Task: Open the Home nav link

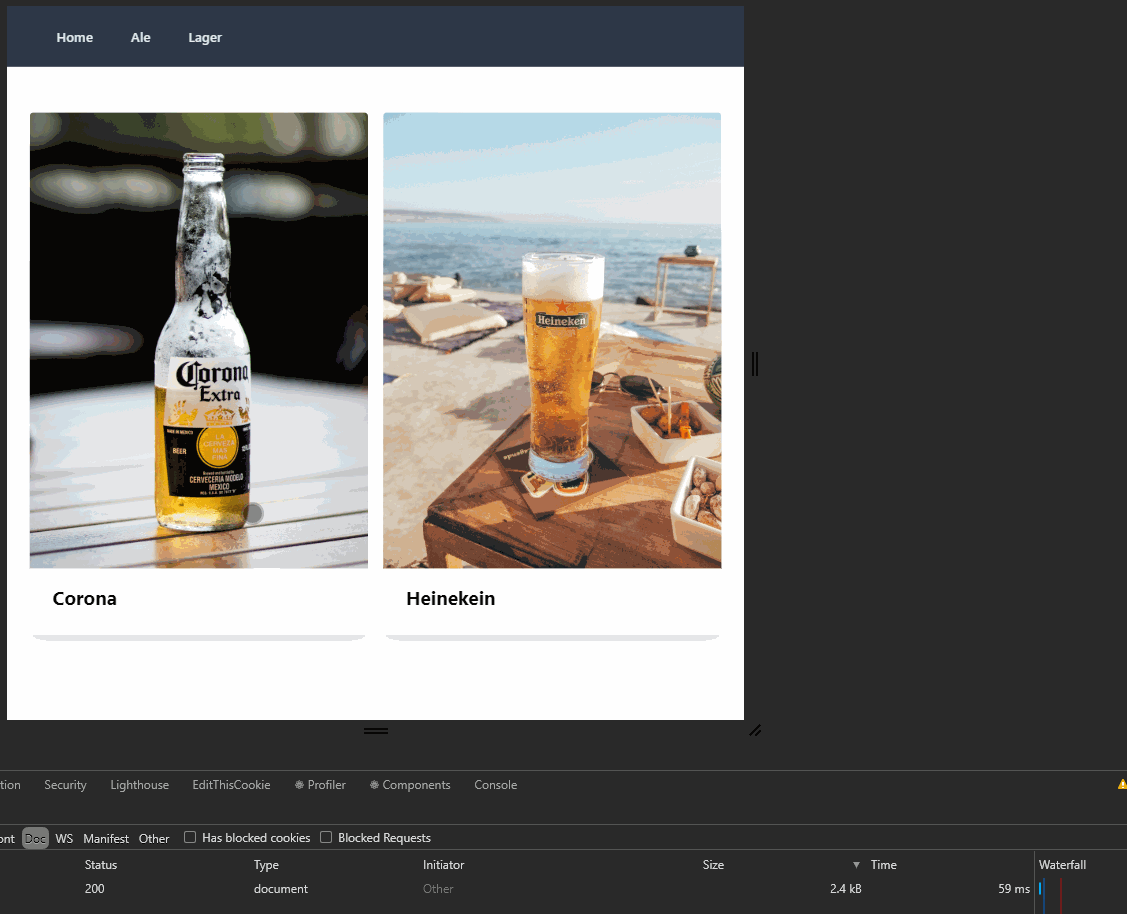Action: click(x=75, y=37)
